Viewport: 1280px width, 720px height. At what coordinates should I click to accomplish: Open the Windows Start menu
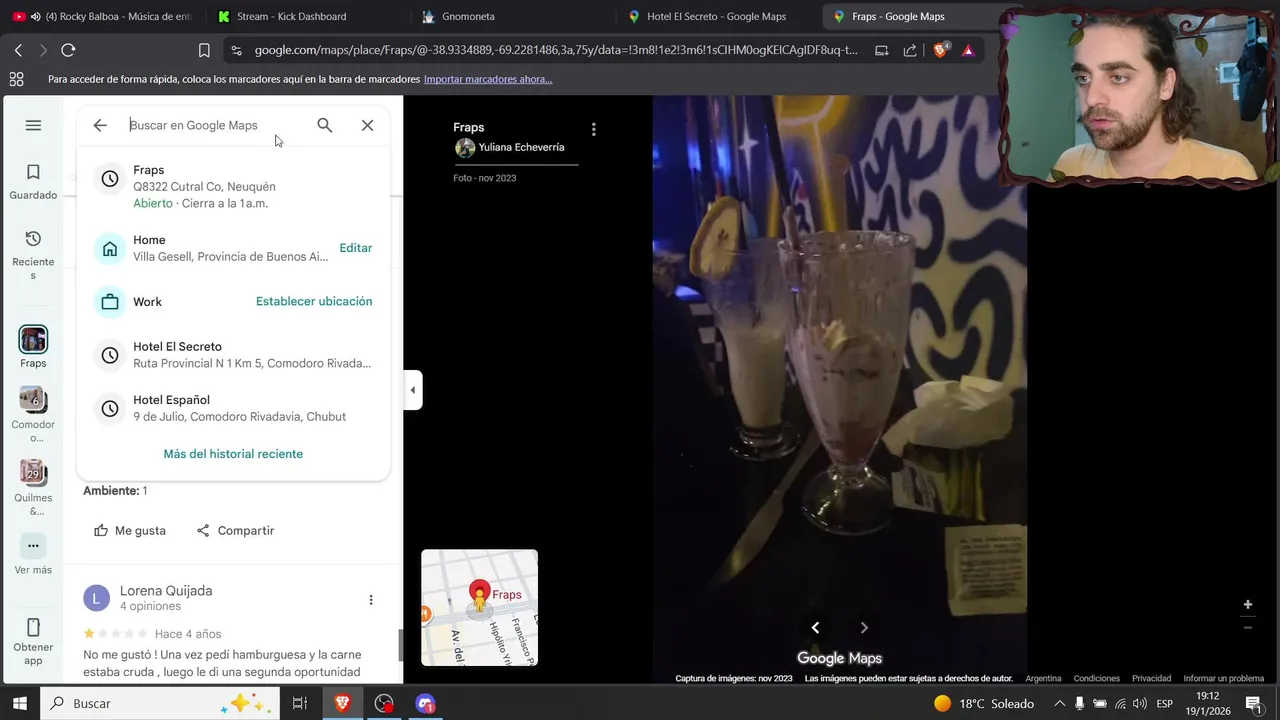pos(20,703)
